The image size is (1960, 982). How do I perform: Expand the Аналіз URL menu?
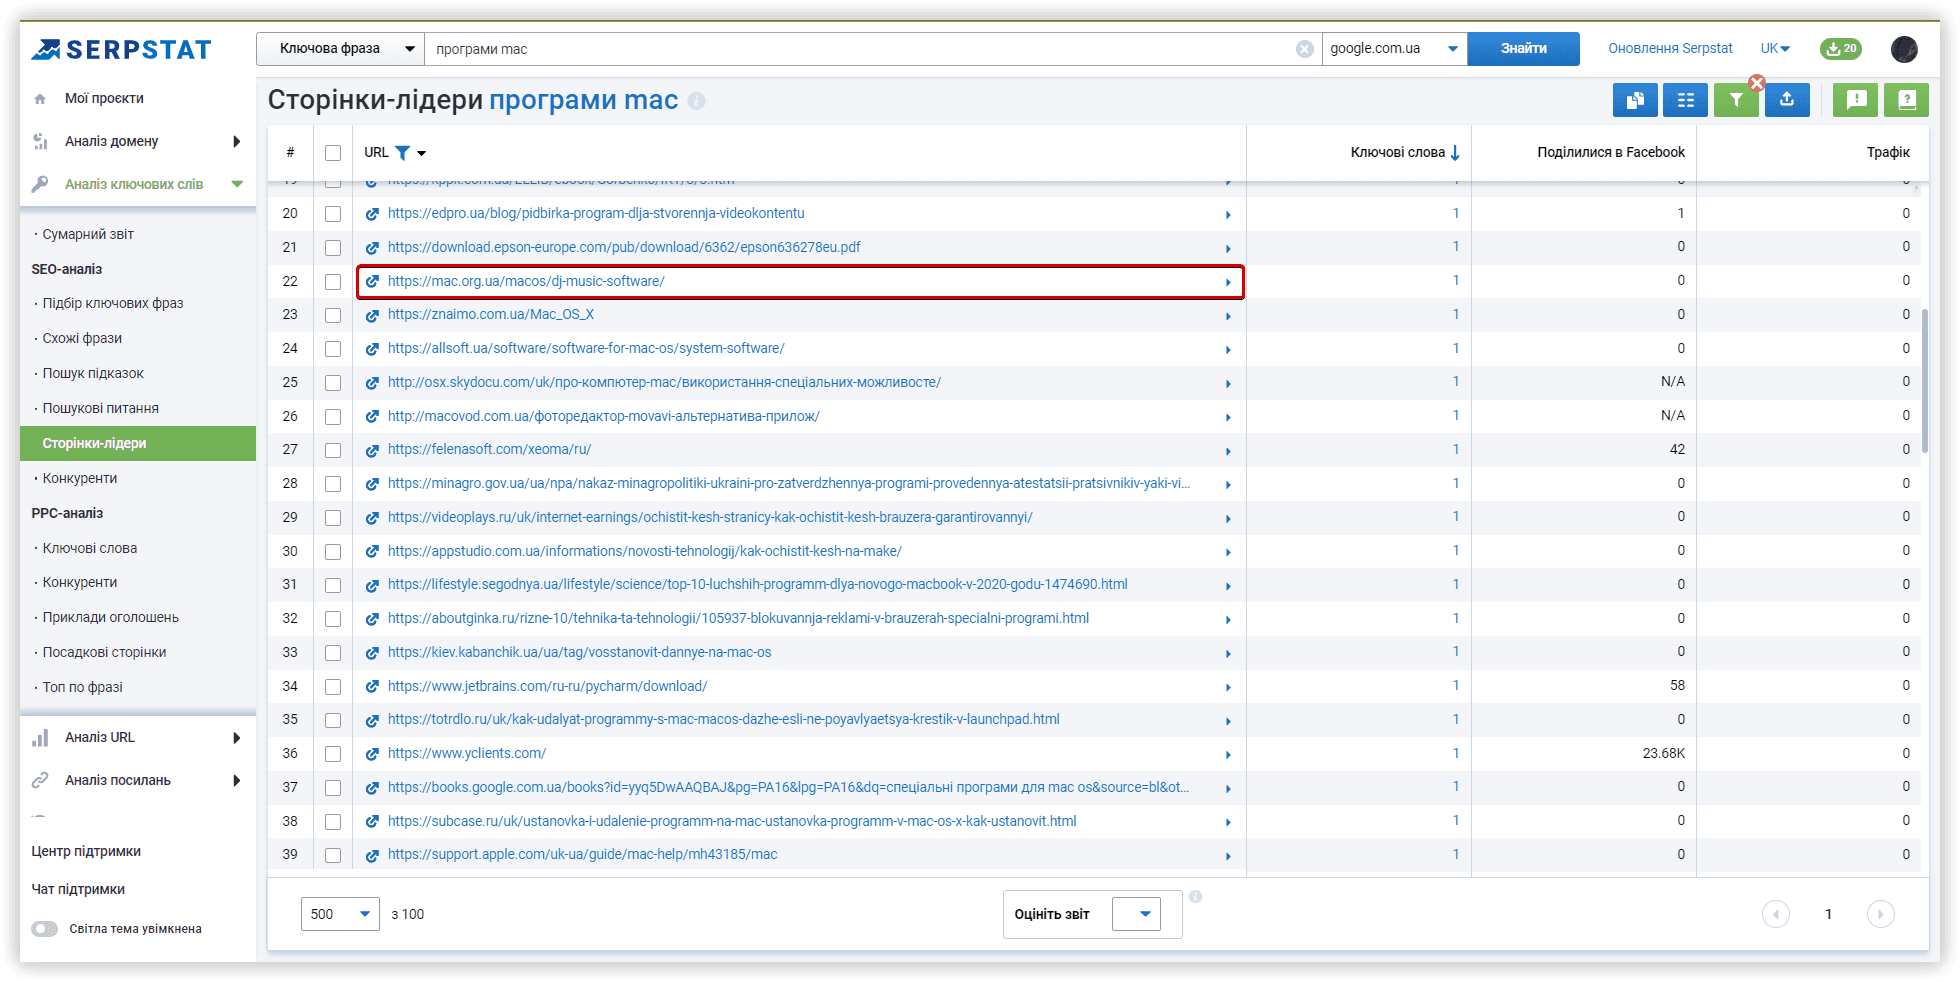tap(237, 738)
